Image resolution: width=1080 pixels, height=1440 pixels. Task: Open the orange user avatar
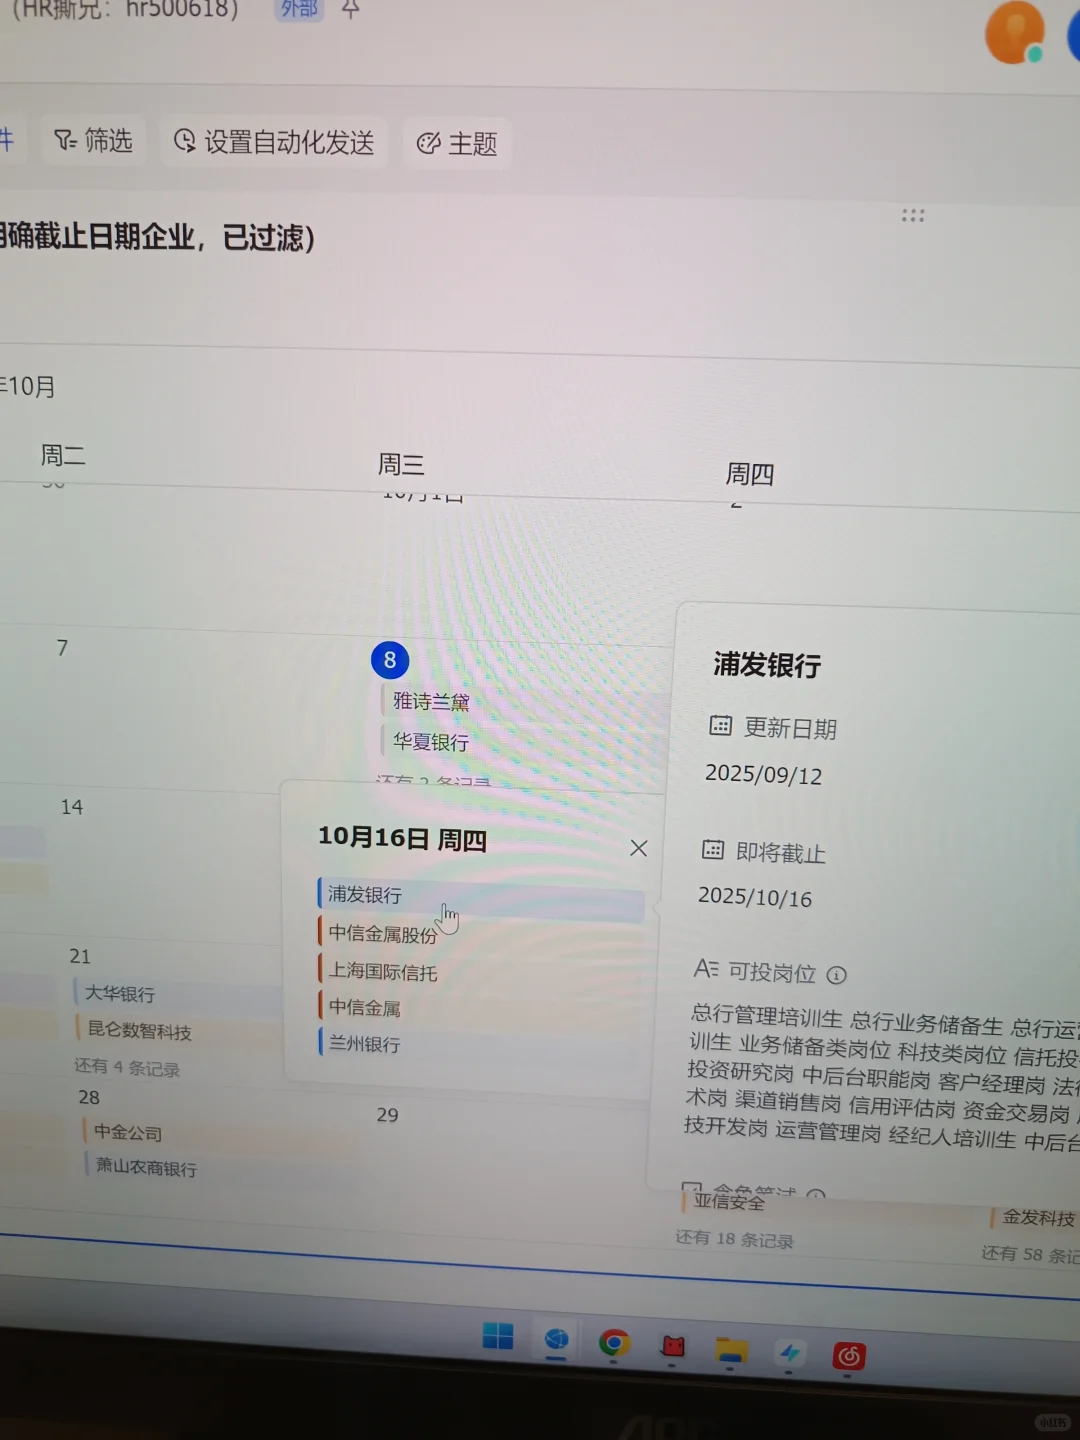(x=1014, y=32)
